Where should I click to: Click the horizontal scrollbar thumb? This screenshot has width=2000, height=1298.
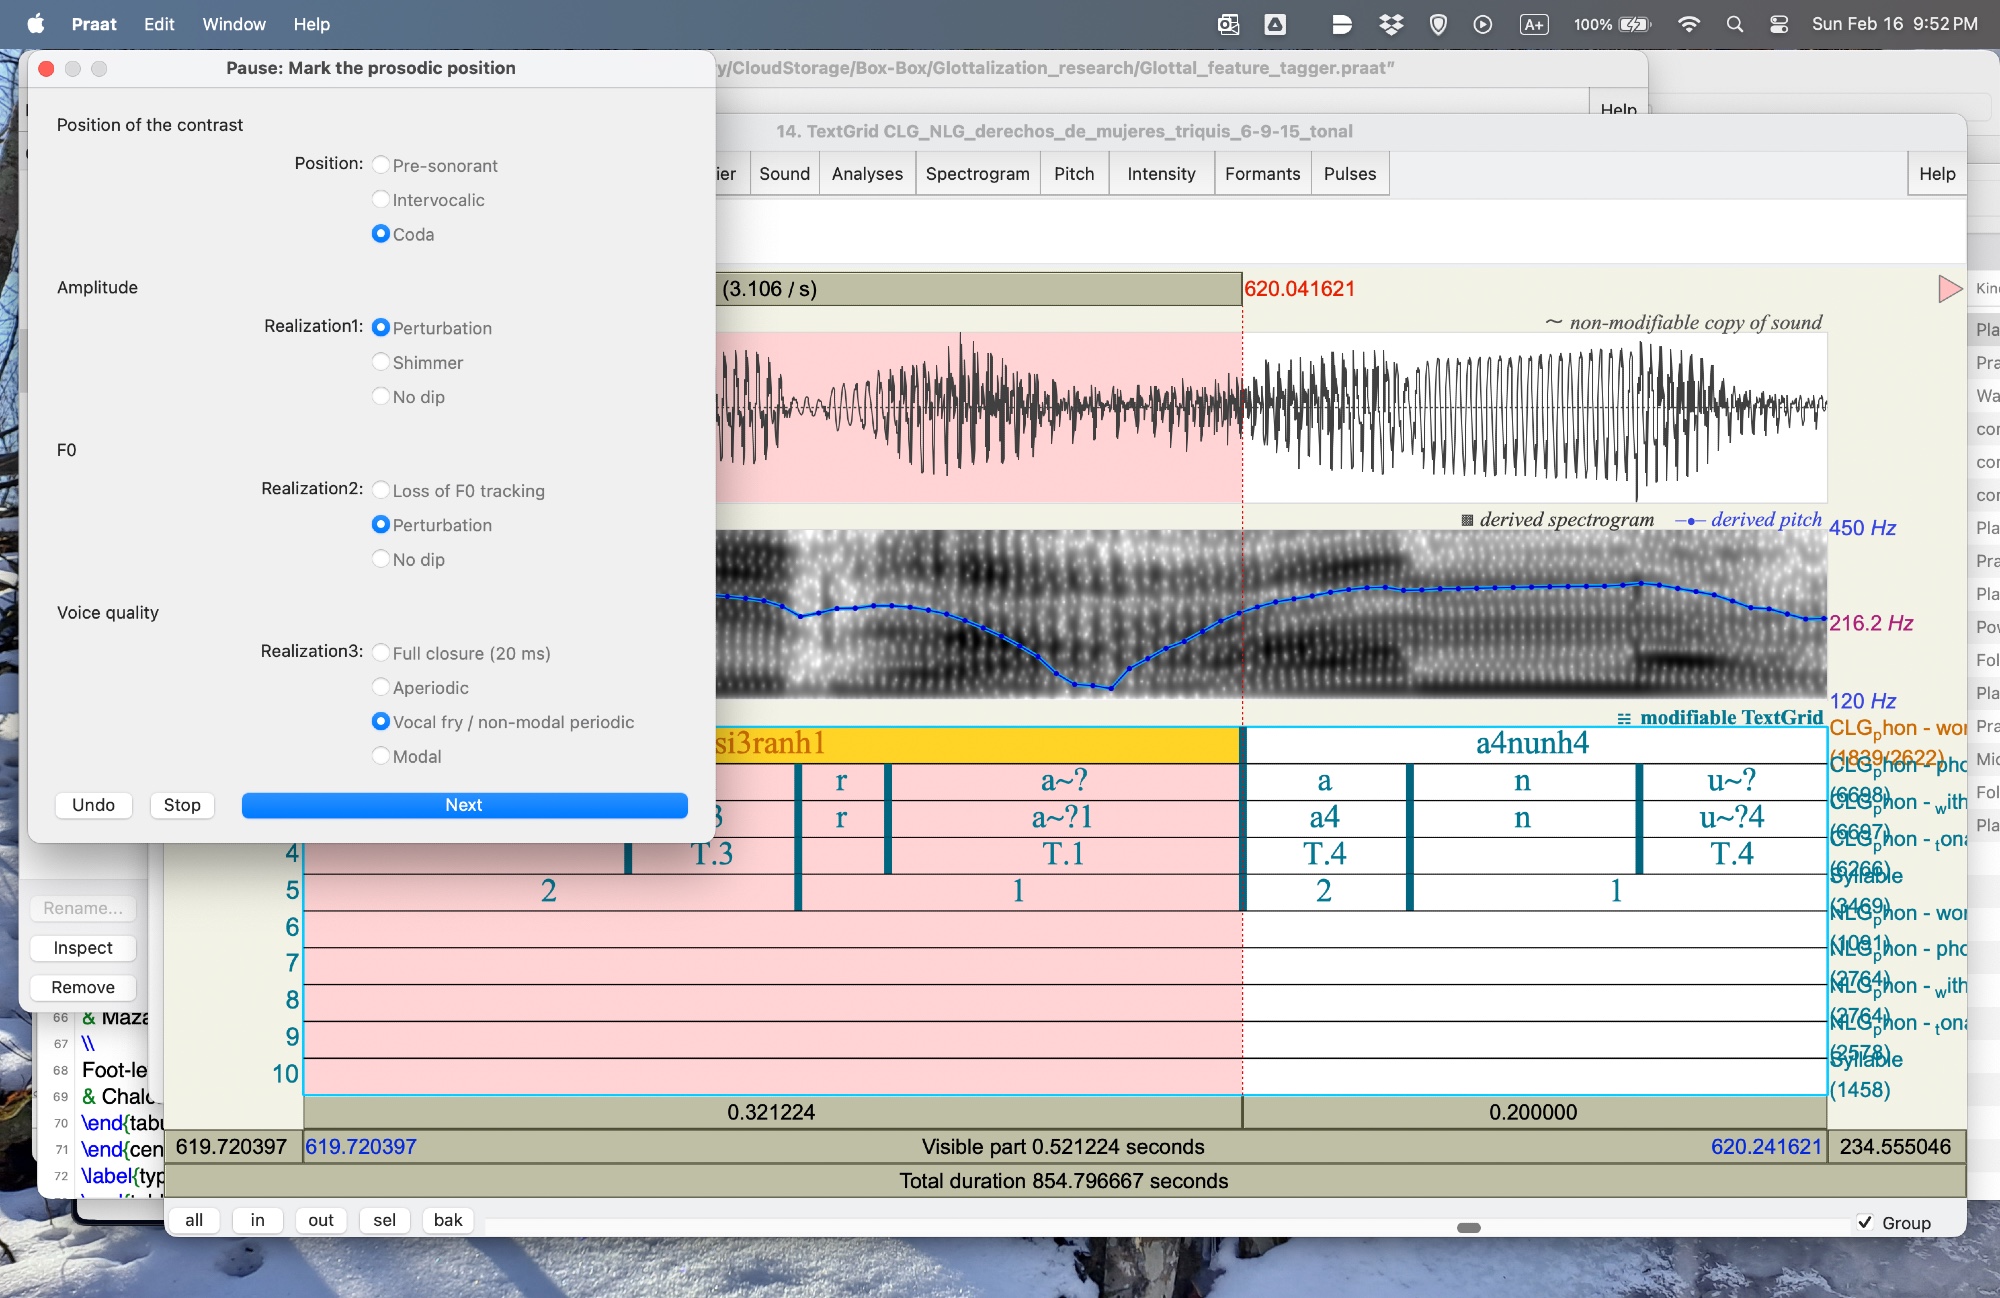[x=1468, y=1227]
